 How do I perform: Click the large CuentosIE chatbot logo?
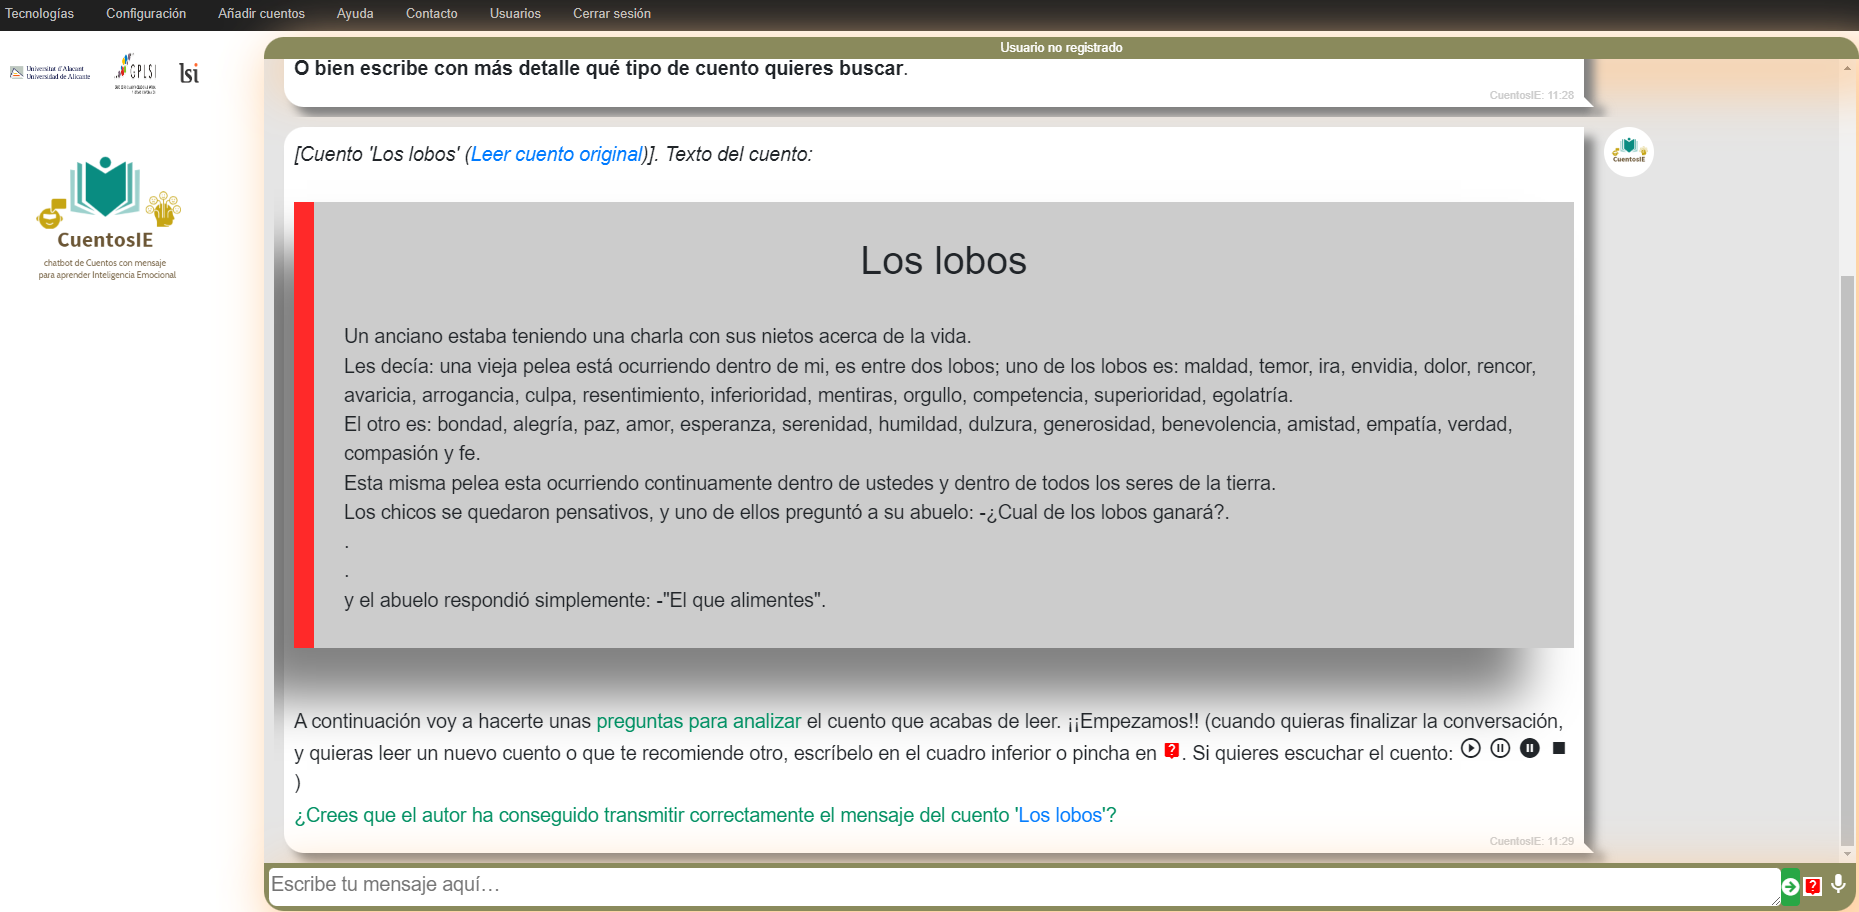tap(107, 217)
